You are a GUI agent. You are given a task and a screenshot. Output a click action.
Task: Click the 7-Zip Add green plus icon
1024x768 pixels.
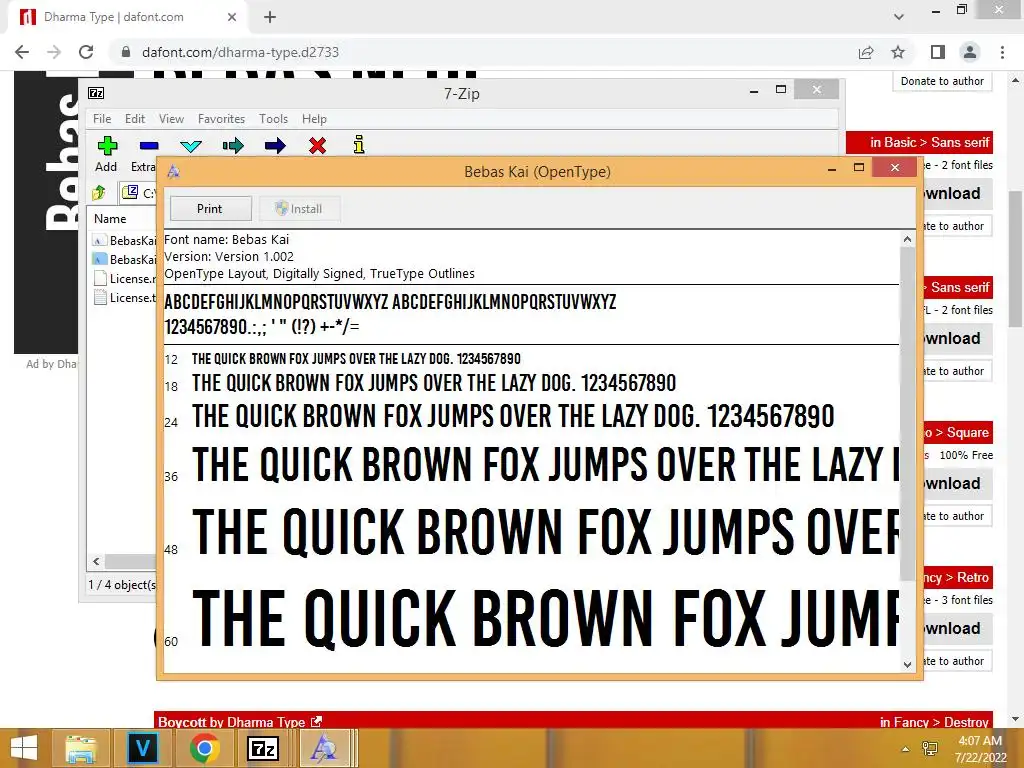pyautogui.click(x=107, y=145)
